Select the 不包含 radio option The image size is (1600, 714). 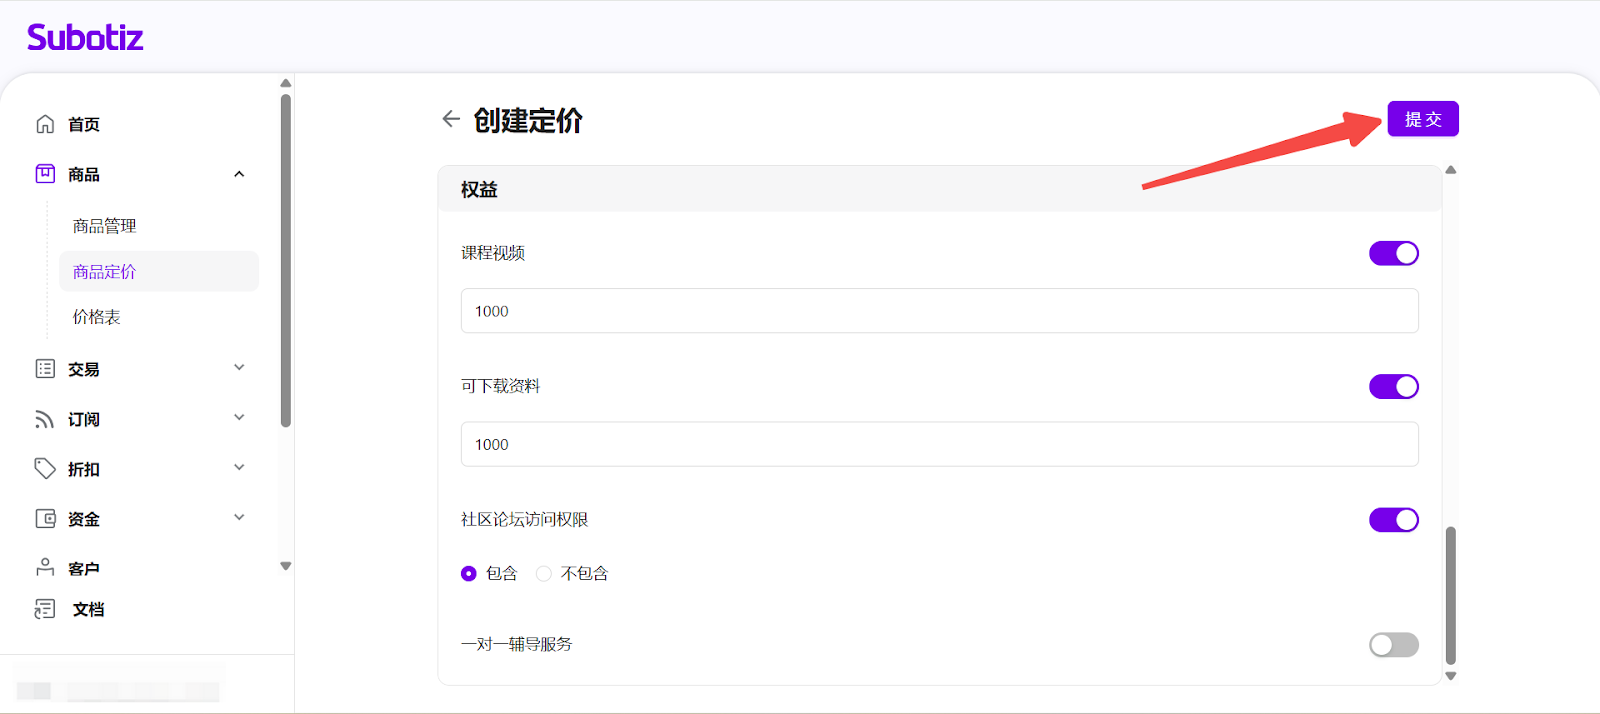[x=544, y=574]
